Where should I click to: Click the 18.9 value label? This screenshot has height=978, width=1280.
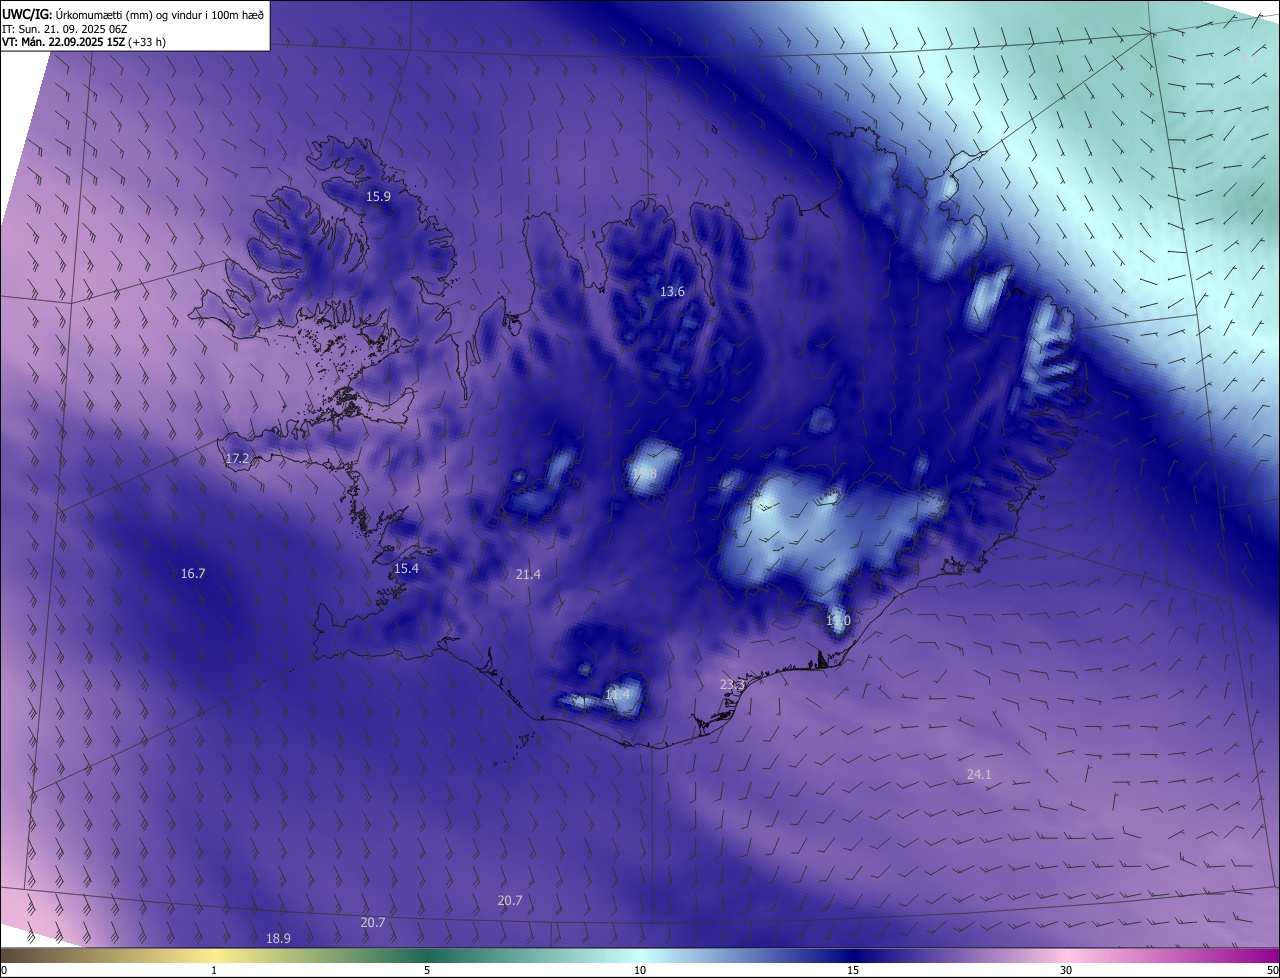coord(279,939)
